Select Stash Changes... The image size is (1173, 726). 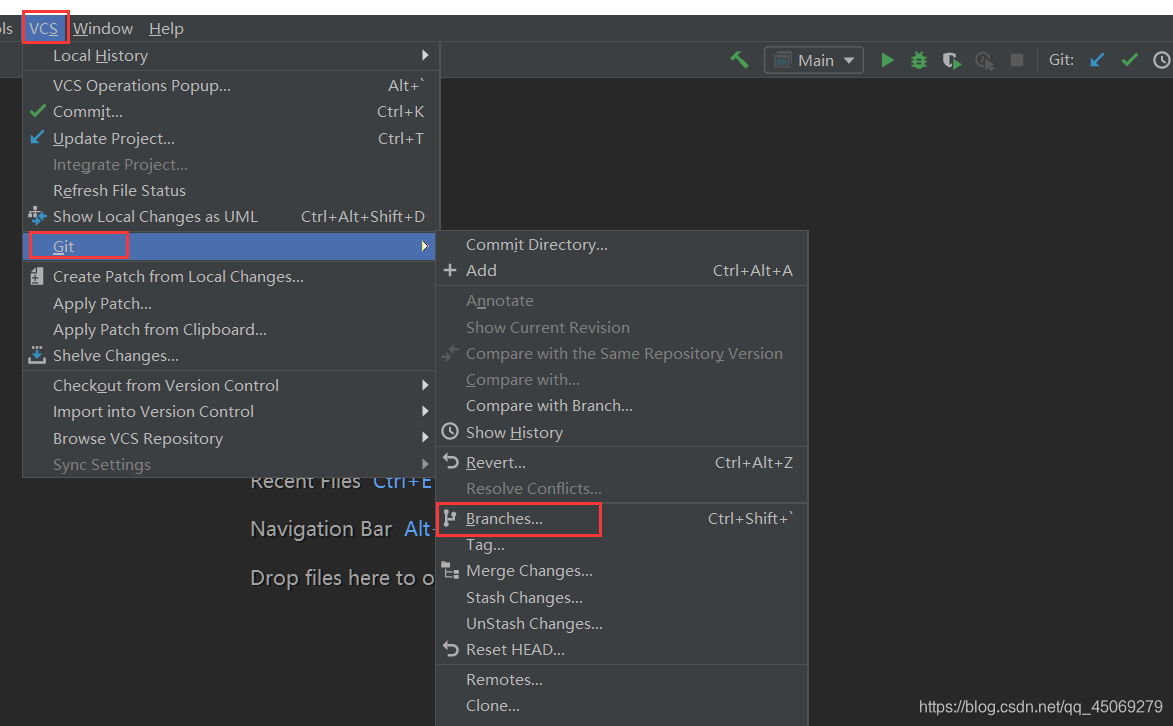[622, 597]
